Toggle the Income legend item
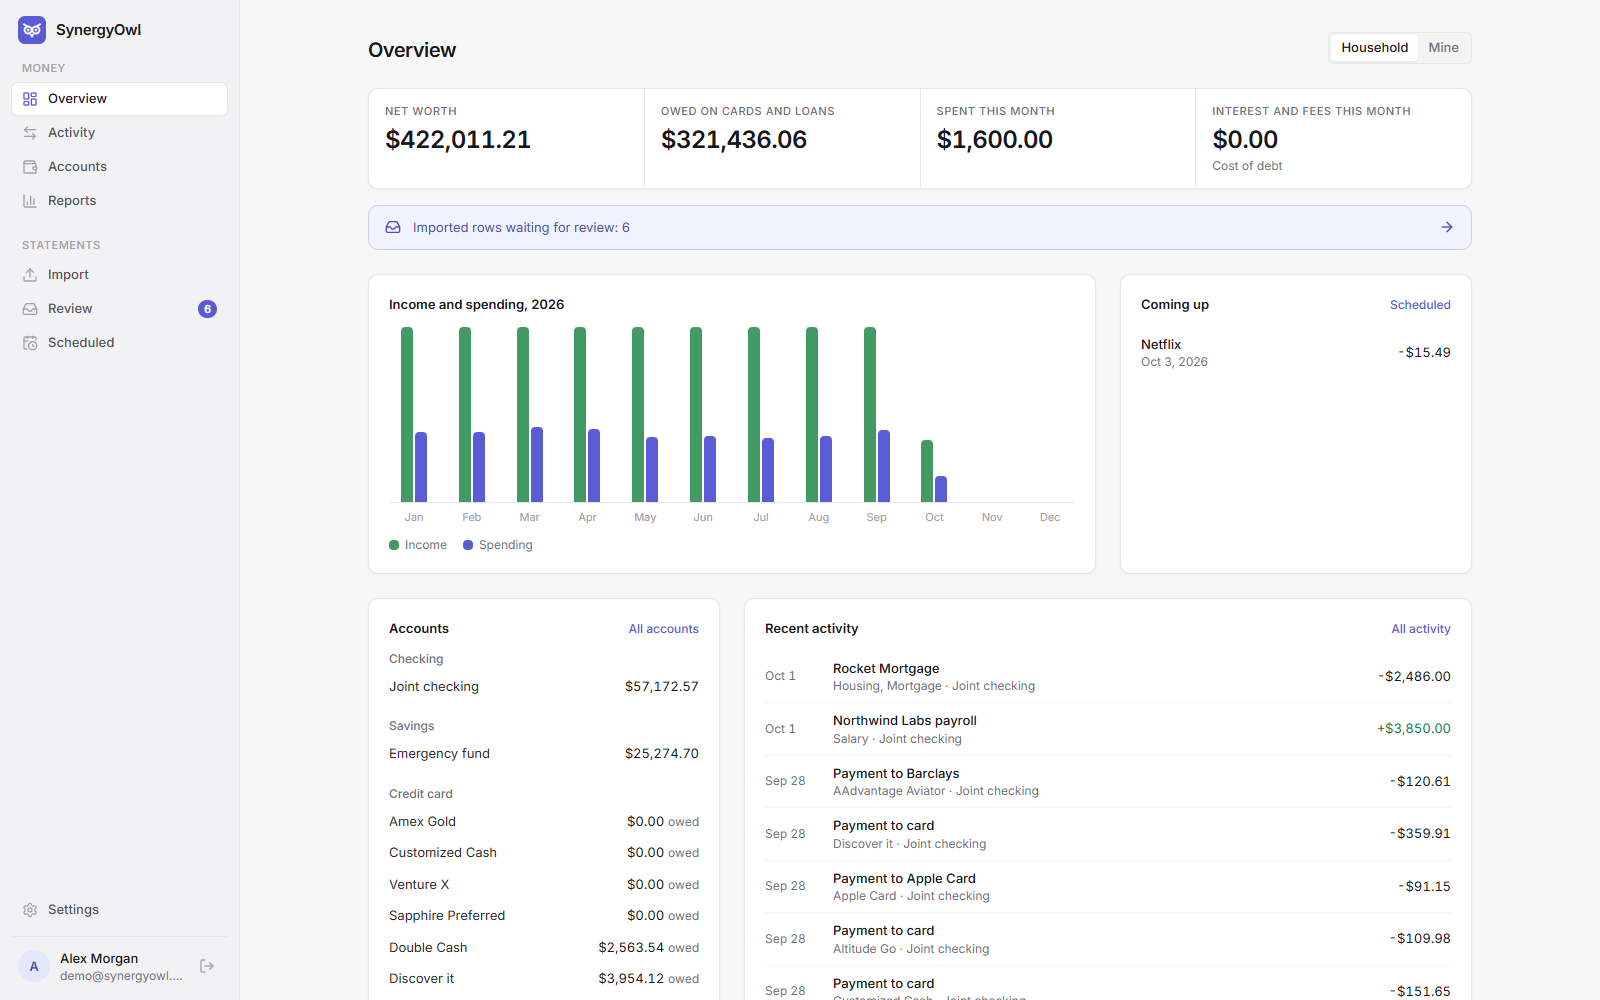Viewport: 1600px width, 1000px height. [x=418, y=545]
